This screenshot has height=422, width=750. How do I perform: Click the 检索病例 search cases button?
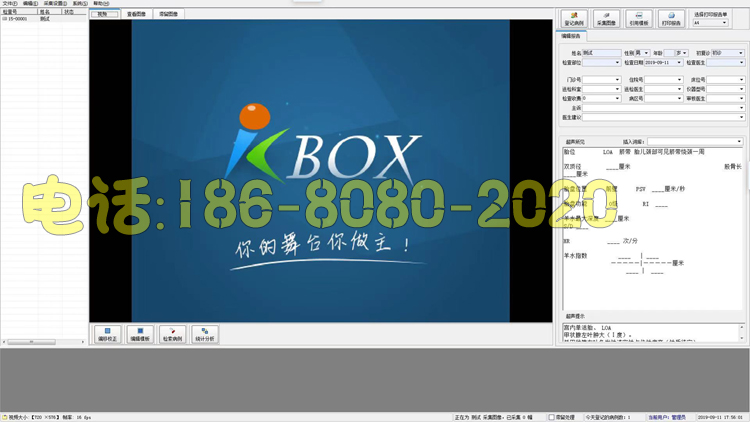[172, 334]
